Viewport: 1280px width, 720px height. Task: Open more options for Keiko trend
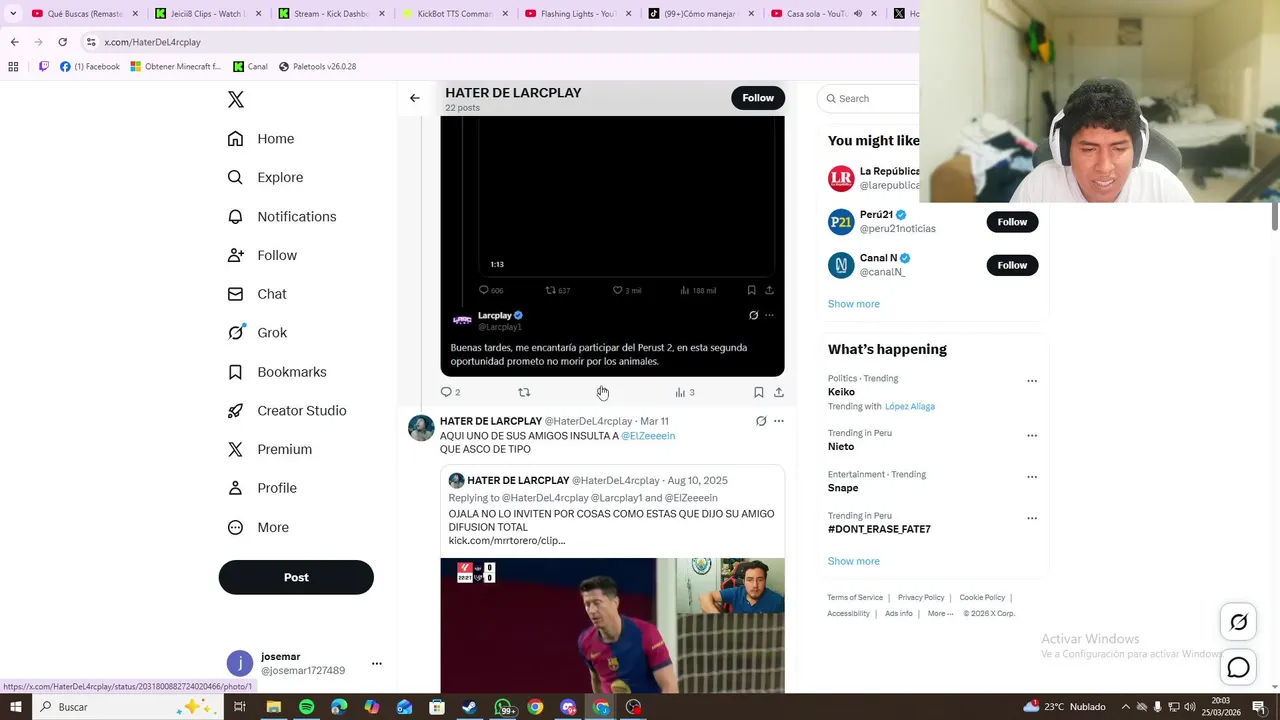pyautogui.click(x=1032, y=381)
